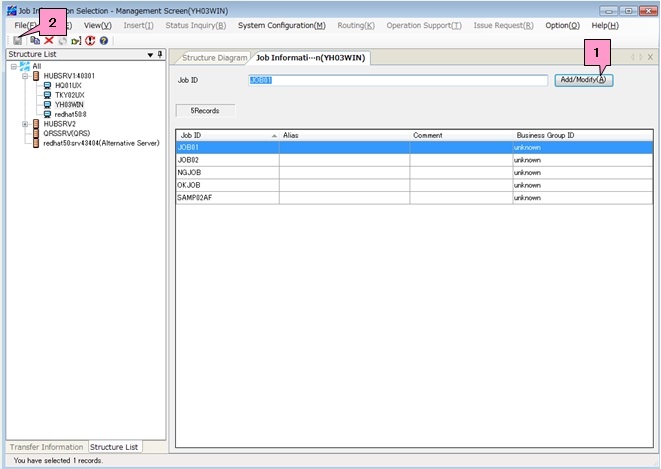Select the NGJOB row in the table
This screenshot has width=661, height=469.
[x=190, y=173]
